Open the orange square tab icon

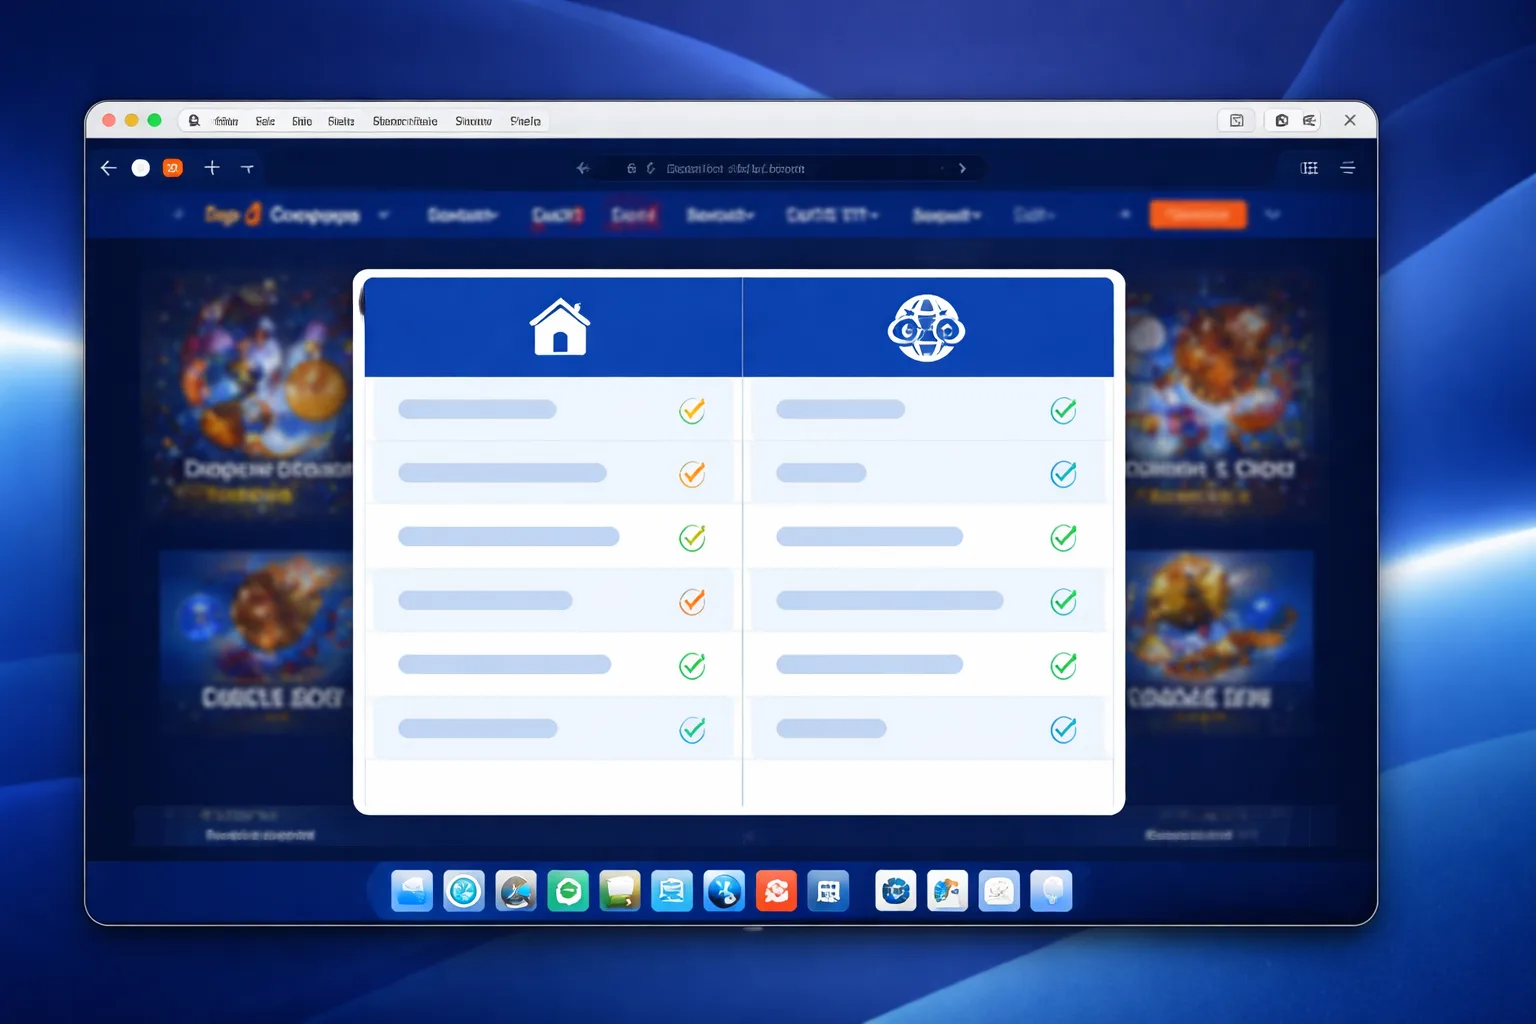click(x=173, y=168)
